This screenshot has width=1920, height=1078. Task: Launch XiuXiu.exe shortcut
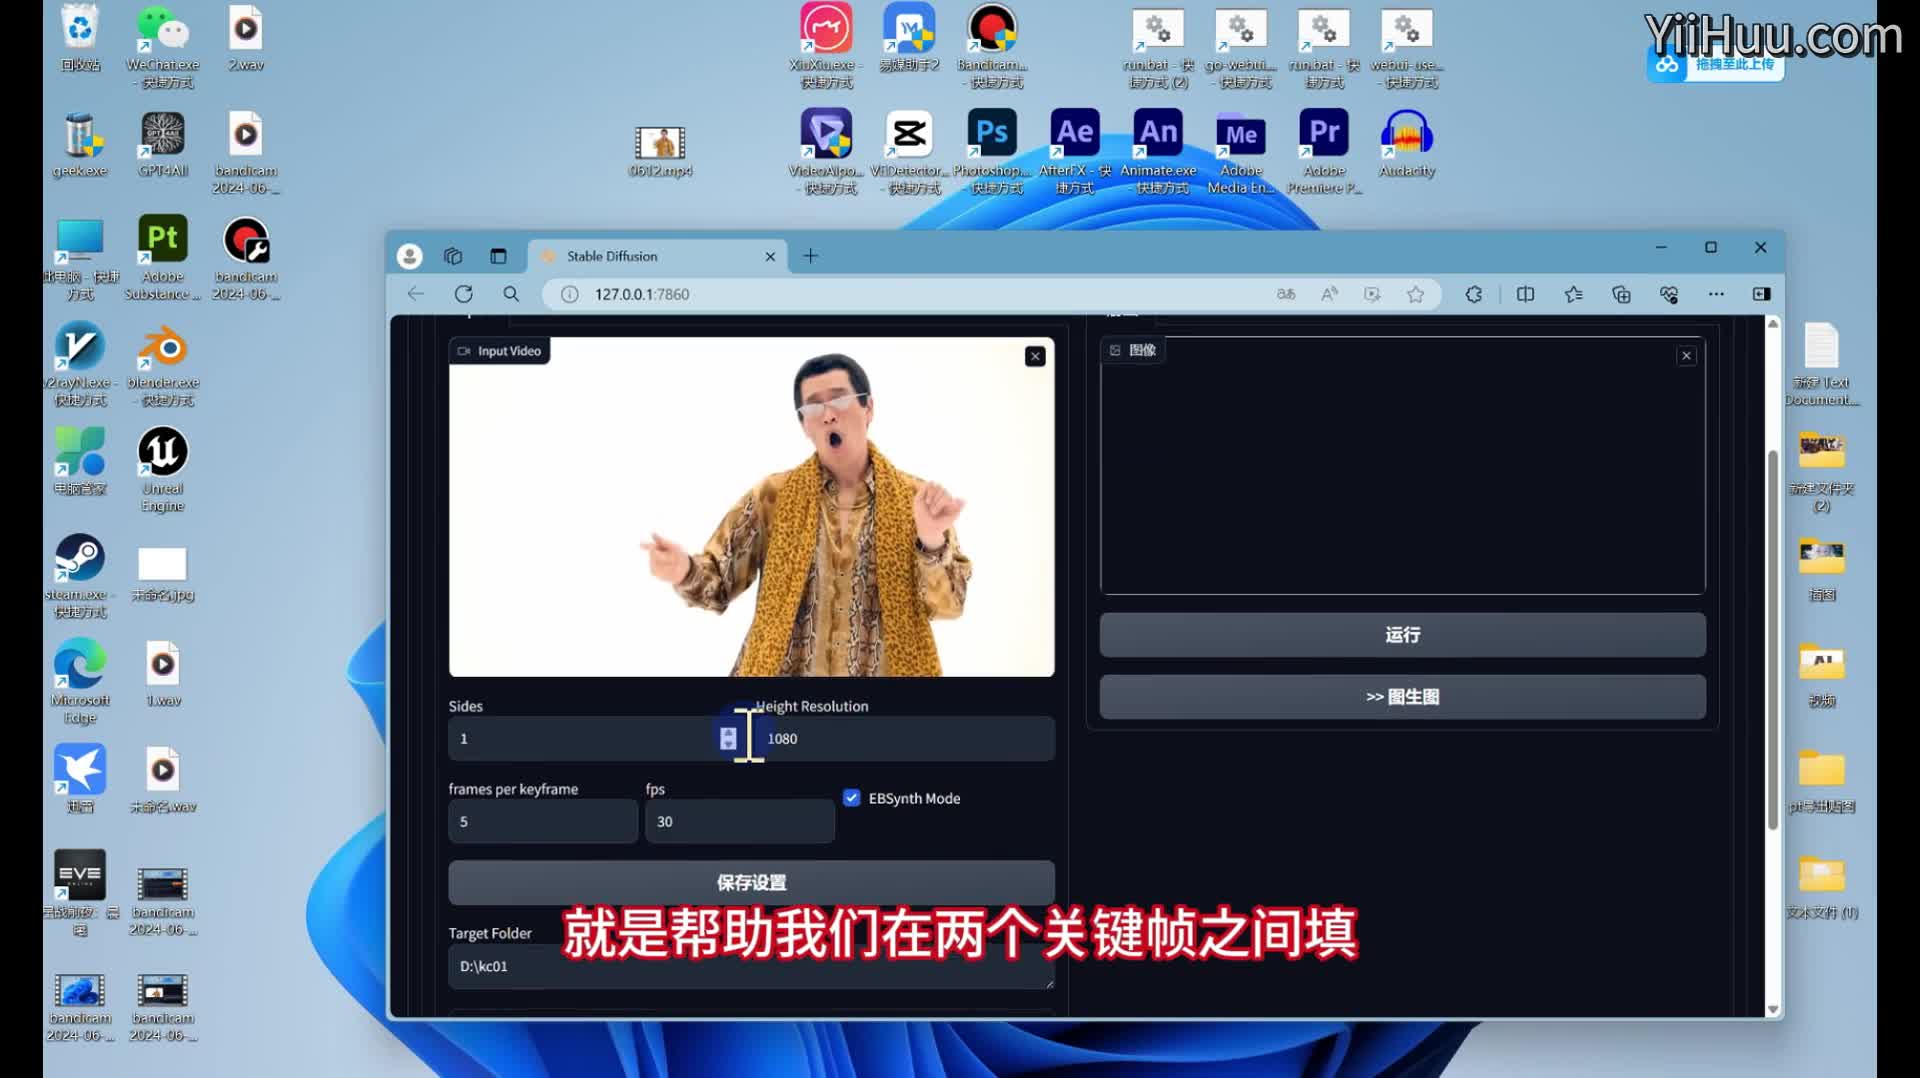coord(826,46)
